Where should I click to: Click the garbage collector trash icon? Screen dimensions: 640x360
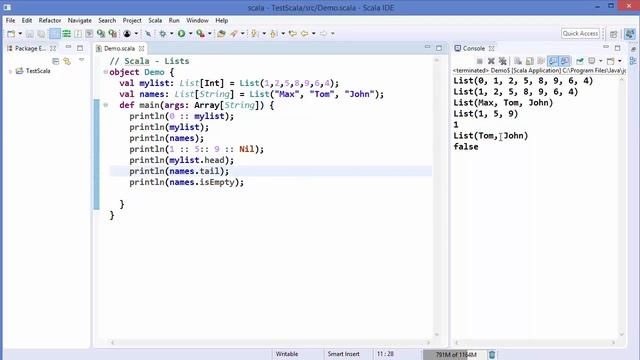click(x=492, y=354)
